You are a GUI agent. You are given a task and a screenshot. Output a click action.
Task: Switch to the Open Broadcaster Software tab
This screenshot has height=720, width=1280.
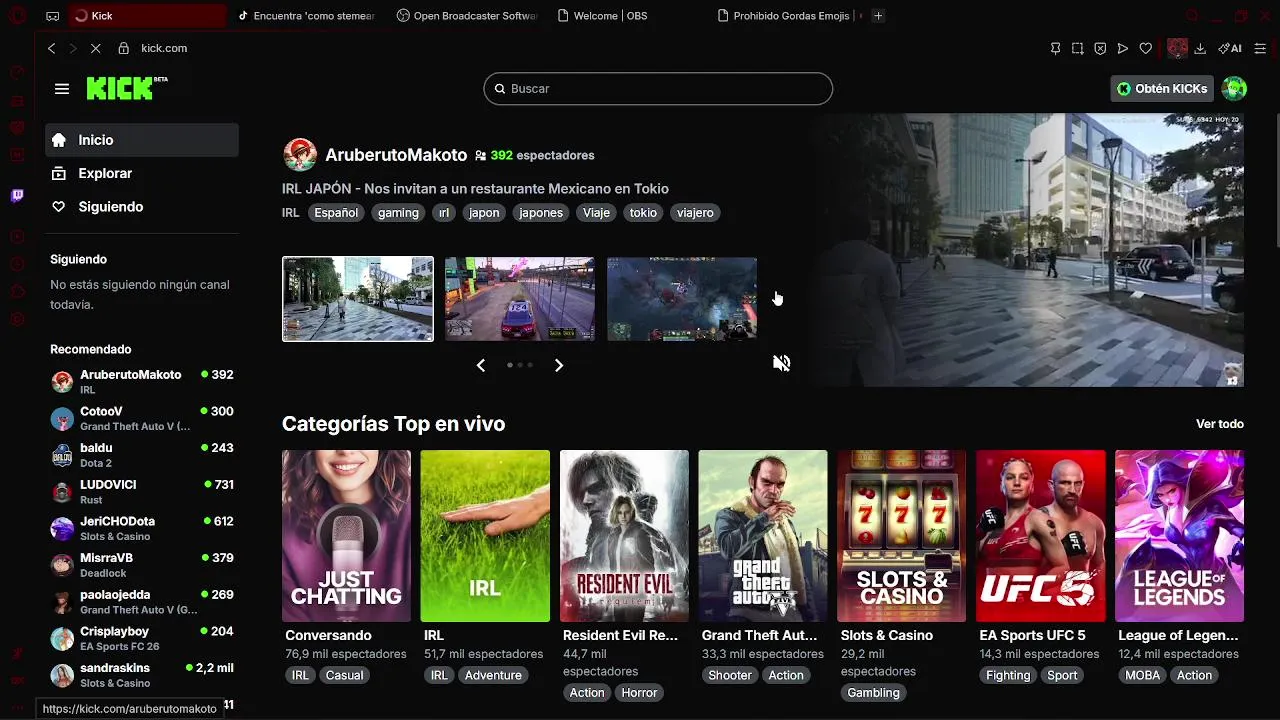pyautogui.click(x=466, y=16)
